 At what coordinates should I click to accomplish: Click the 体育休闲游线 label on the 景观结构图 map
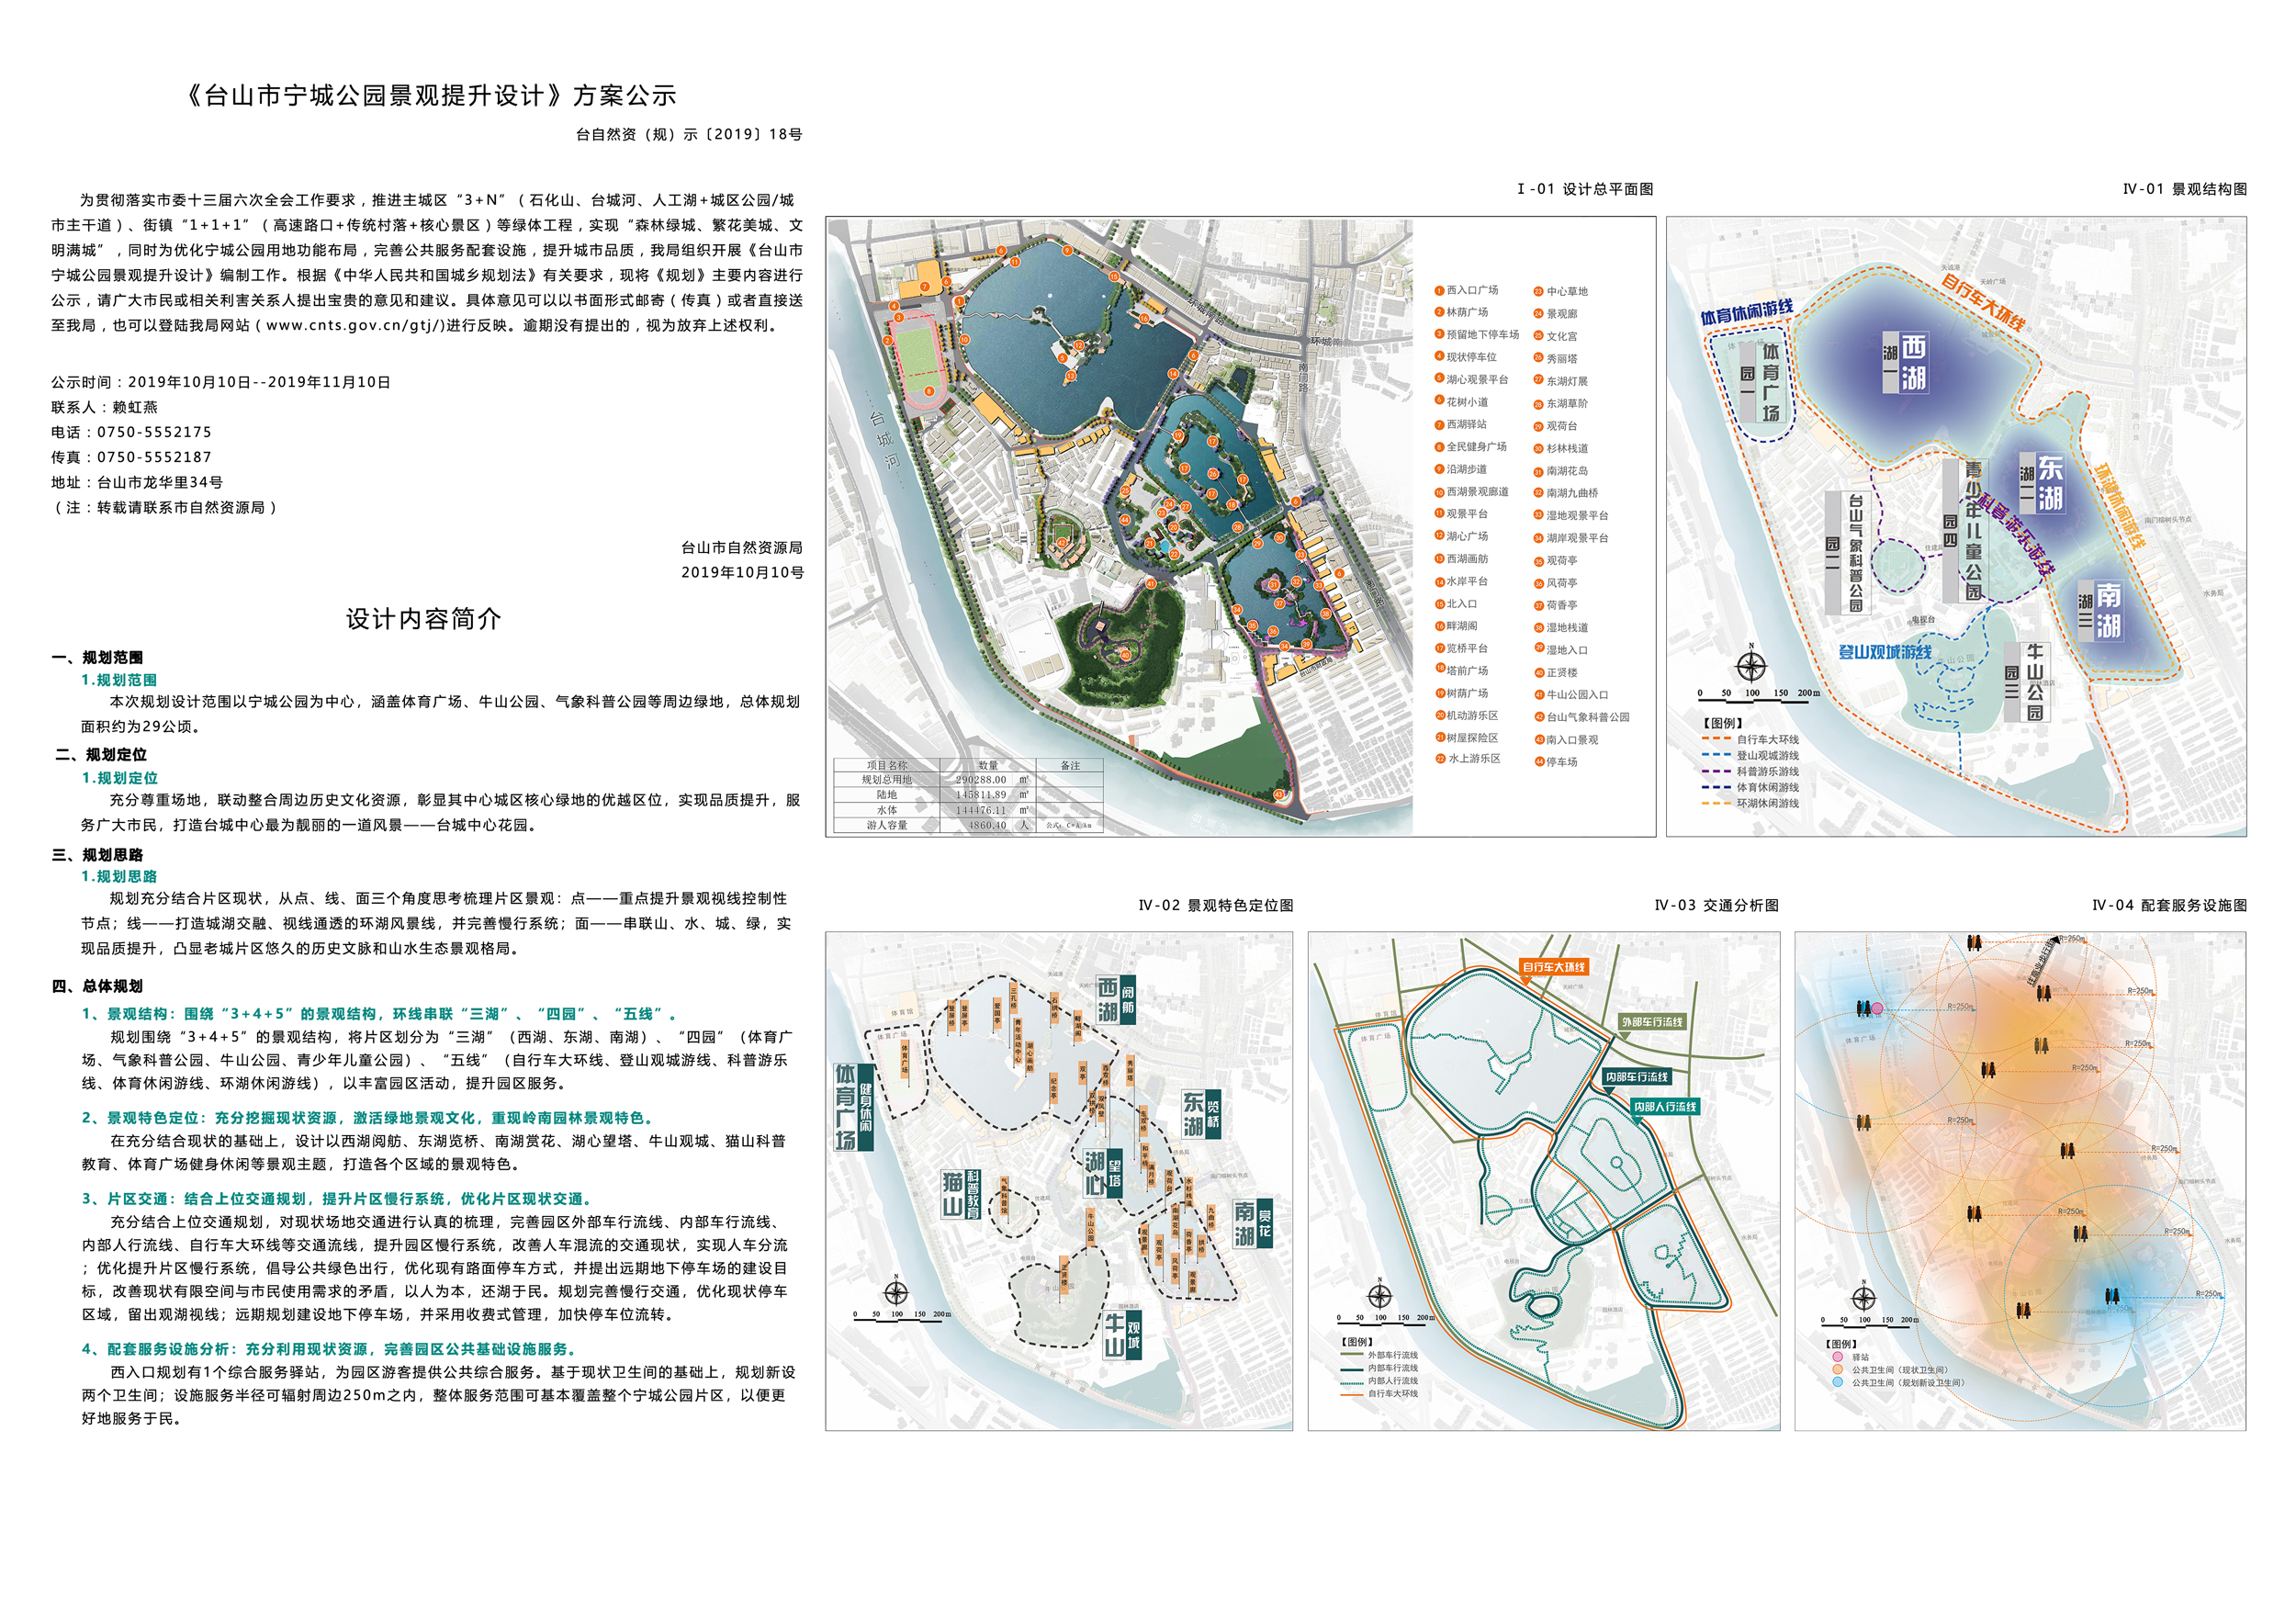(x=1747, y=312)
